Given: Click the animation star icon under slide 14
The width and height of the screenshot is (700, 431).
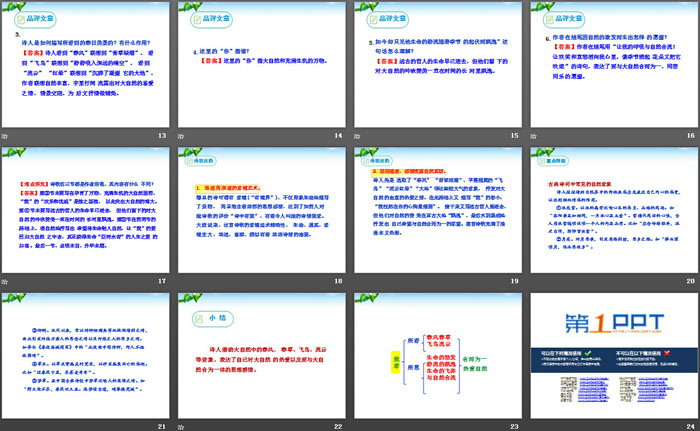Looking at the screenshot, I should pos(181,136).
